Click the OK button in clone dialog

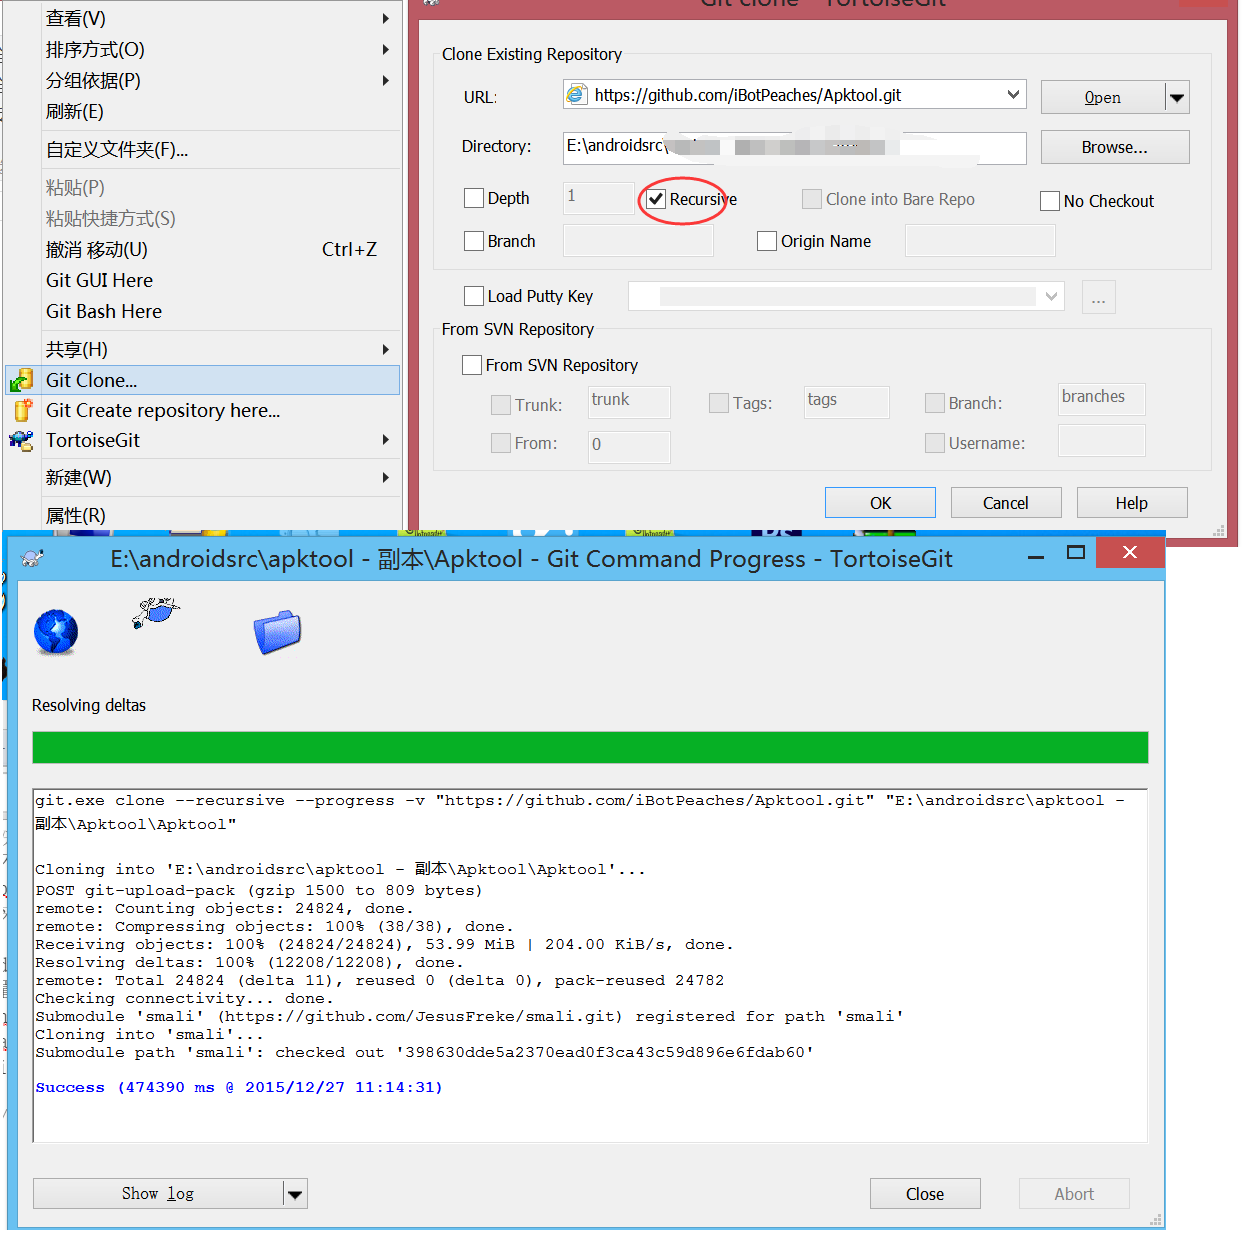pyautogui.click(x=880, y=503)
